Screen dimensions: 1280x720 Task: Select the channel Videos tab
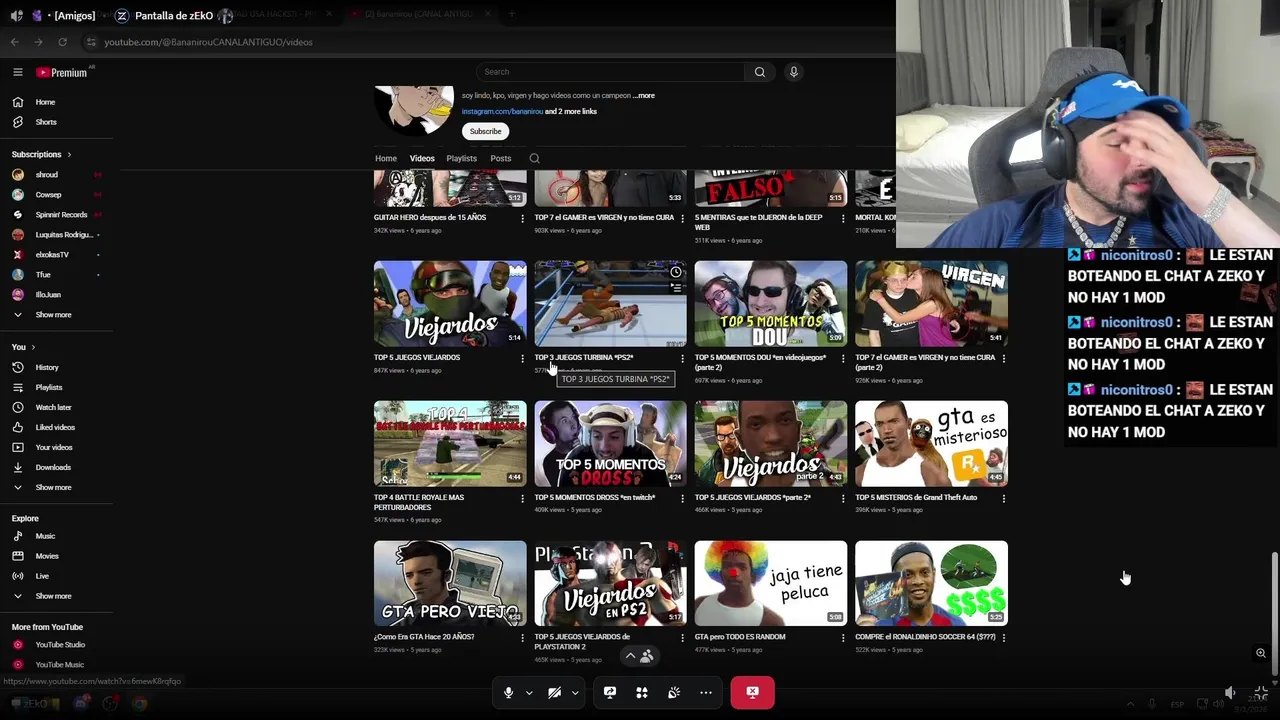422,158
